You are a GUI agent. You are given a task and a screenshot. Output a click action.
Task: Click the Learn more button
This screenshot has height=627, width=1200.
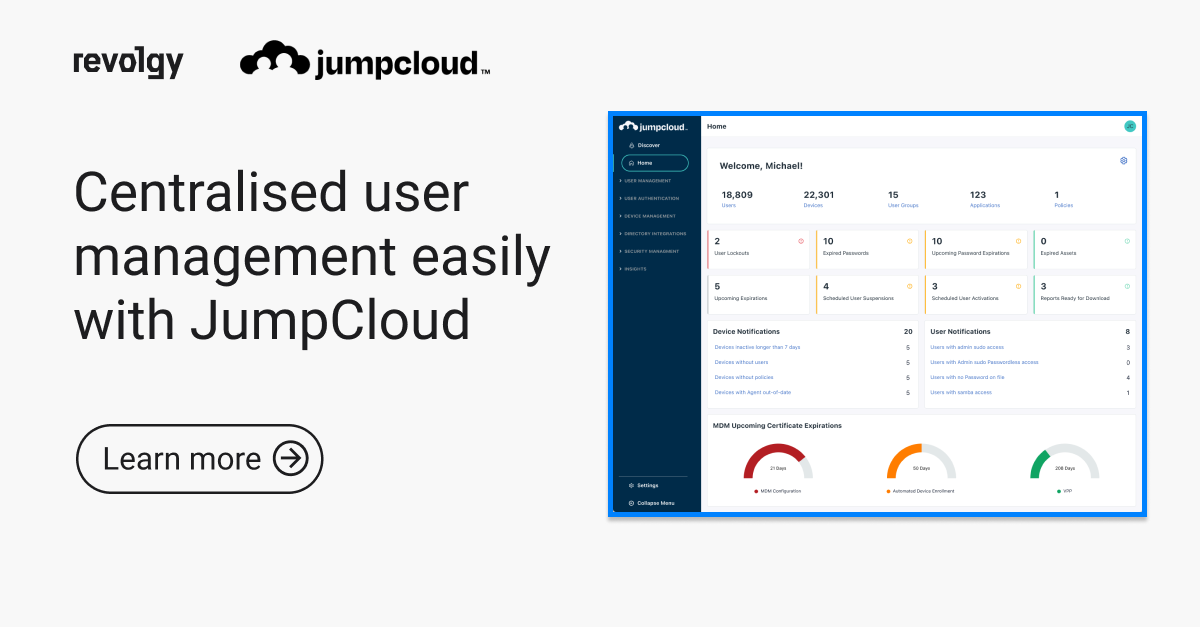pyautogui.click(x=200, y=459)
